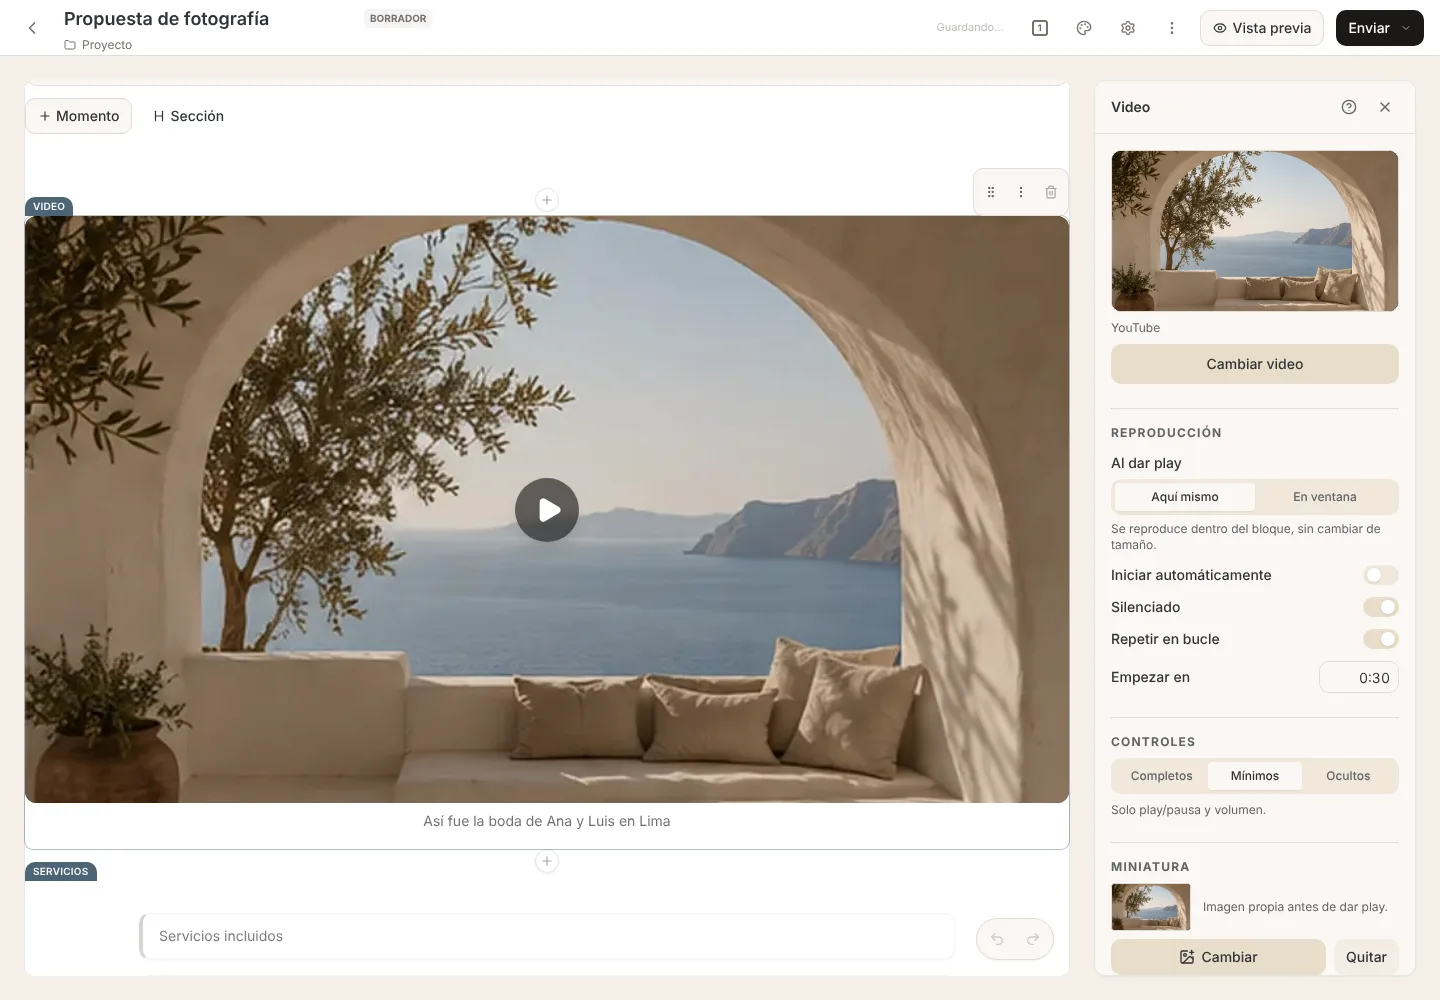This screenshot has height=1000, width=1440.
Task: Click the redo arrow icon
Action: [x=1033, y=939]
